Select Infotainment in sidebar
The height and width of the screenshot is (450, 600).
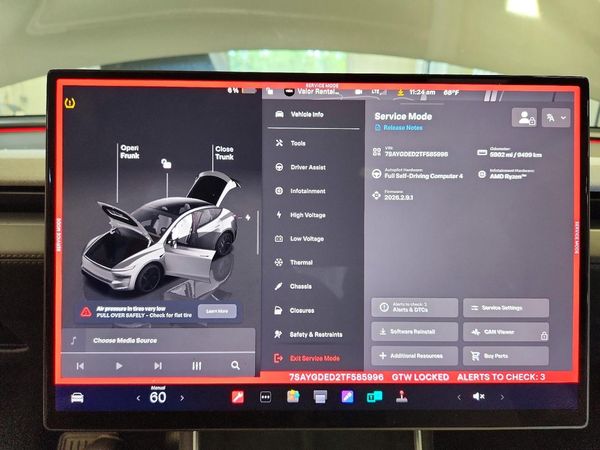pyautogui.click(x=300, y=191)
